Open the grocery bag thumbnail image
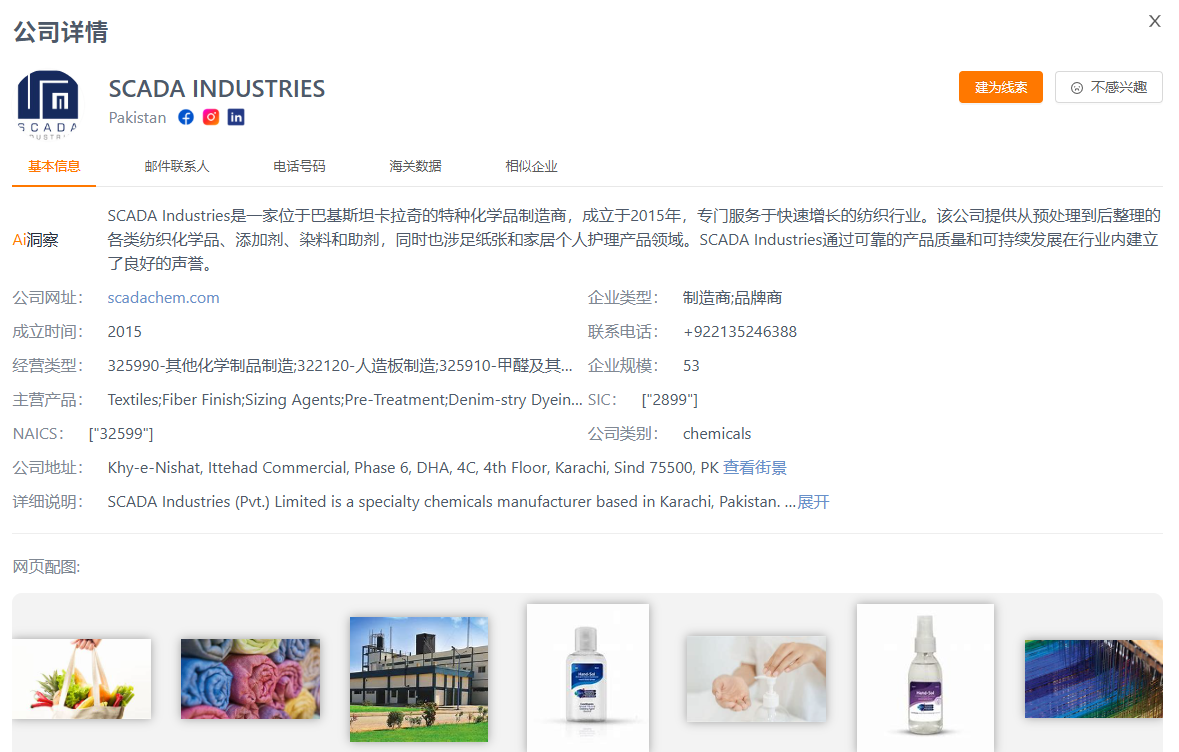The image size is (1179, 752). click(x=81, y=679)
